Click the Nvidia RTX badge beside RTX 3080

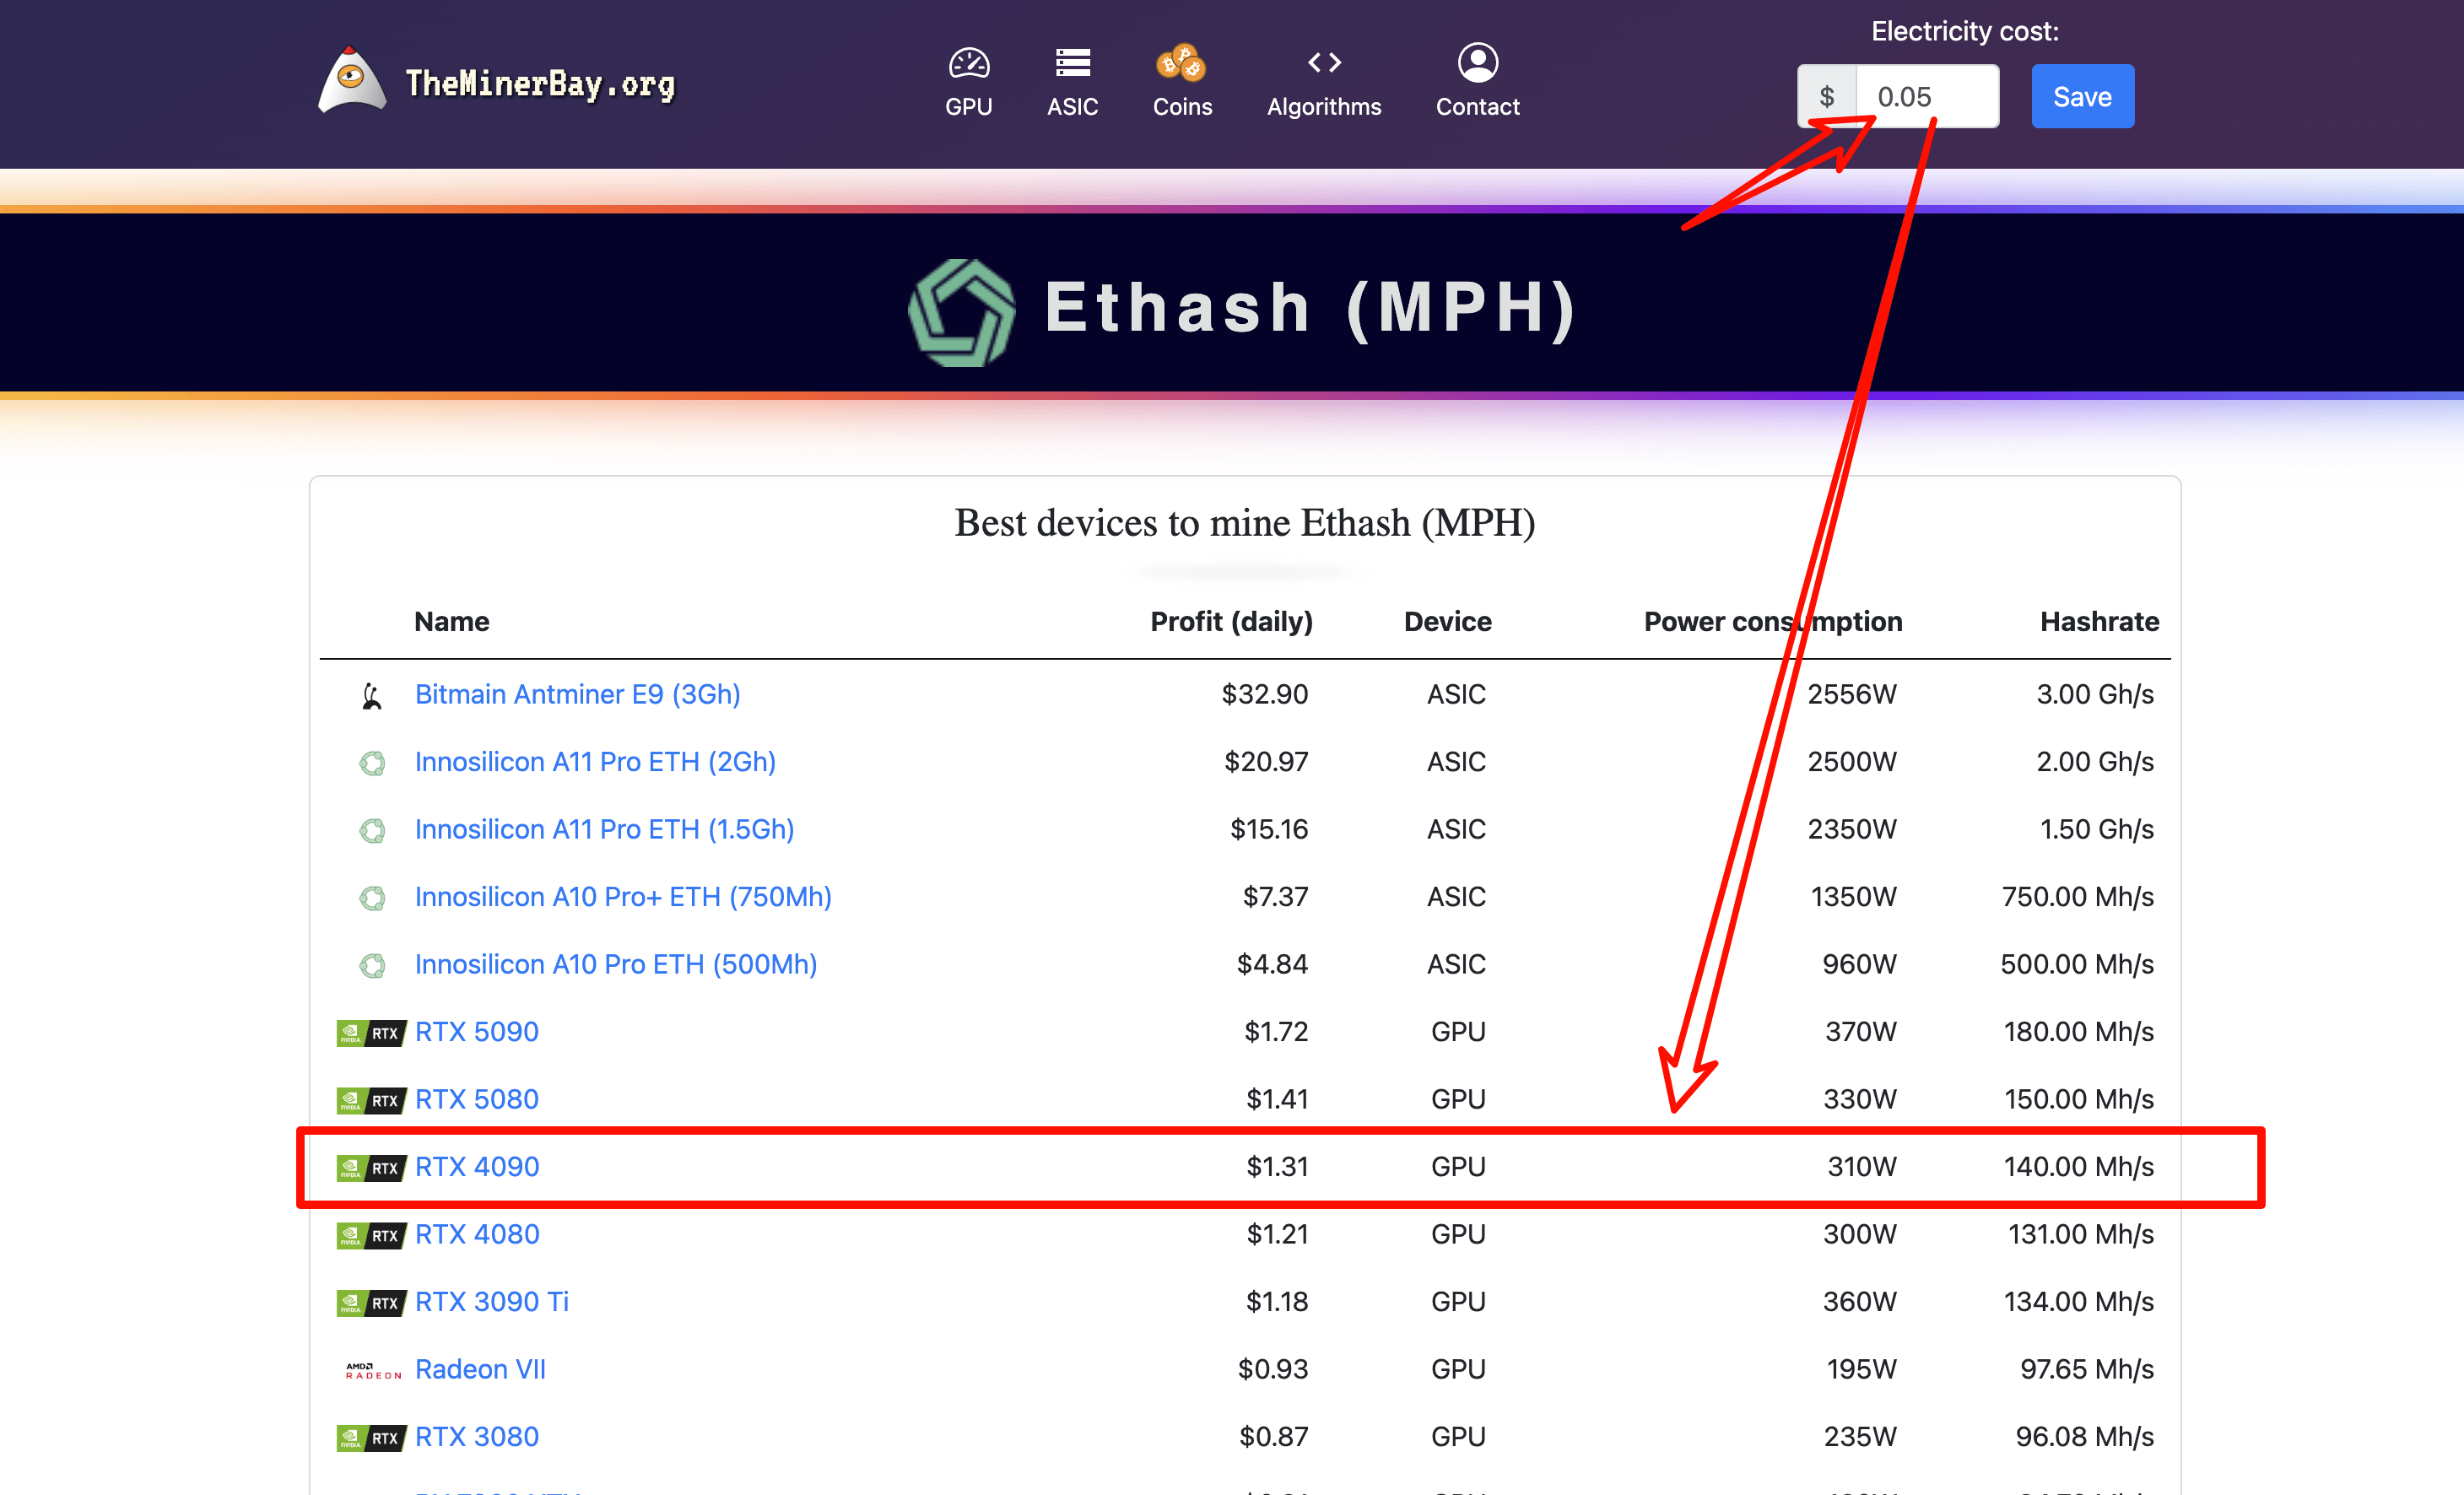pos(371,1438)
